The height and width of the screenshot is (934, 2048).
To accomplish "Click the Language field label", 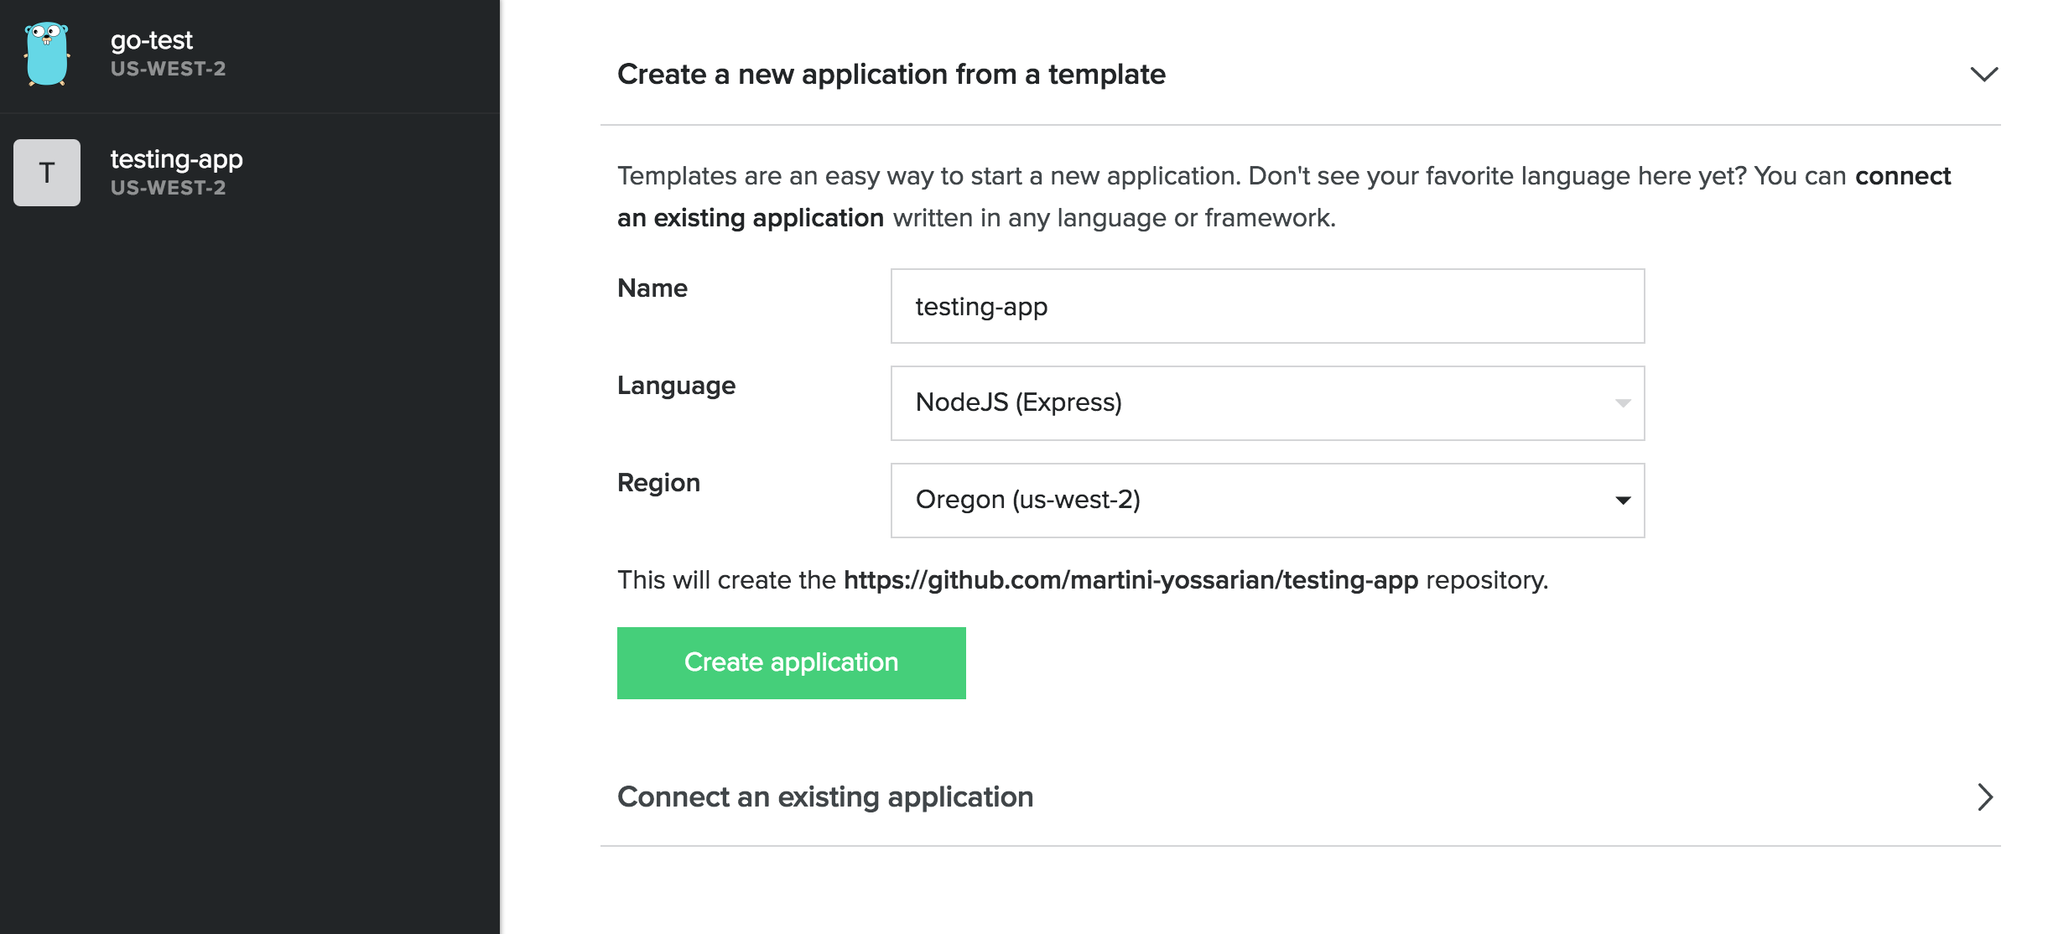I will 676,385.
